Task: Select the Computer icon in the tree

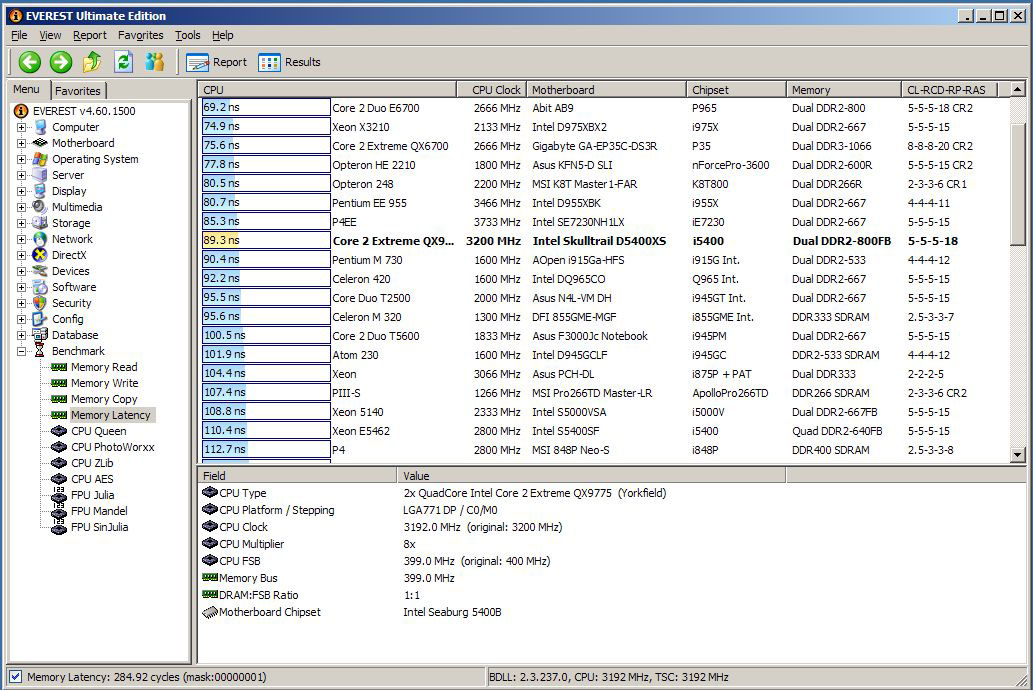Action: point(40,127)
